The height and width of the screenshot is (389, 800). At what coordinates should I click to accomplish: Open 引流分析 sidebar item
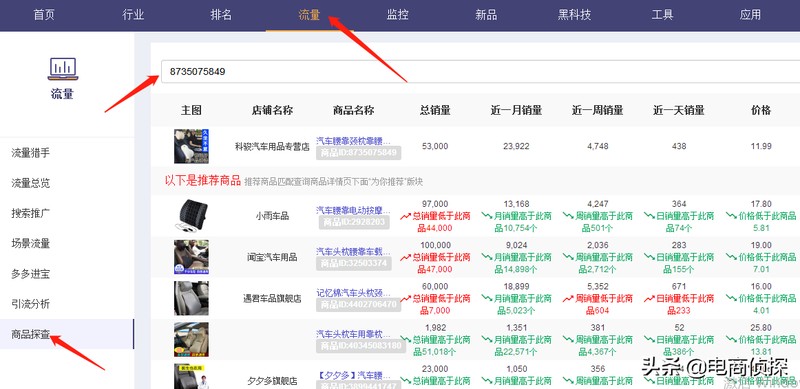point(31,304)
